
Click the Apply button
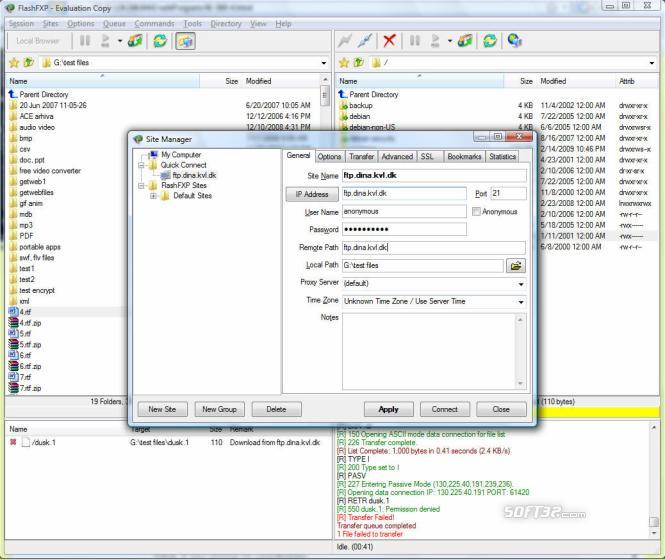(388, 409)
